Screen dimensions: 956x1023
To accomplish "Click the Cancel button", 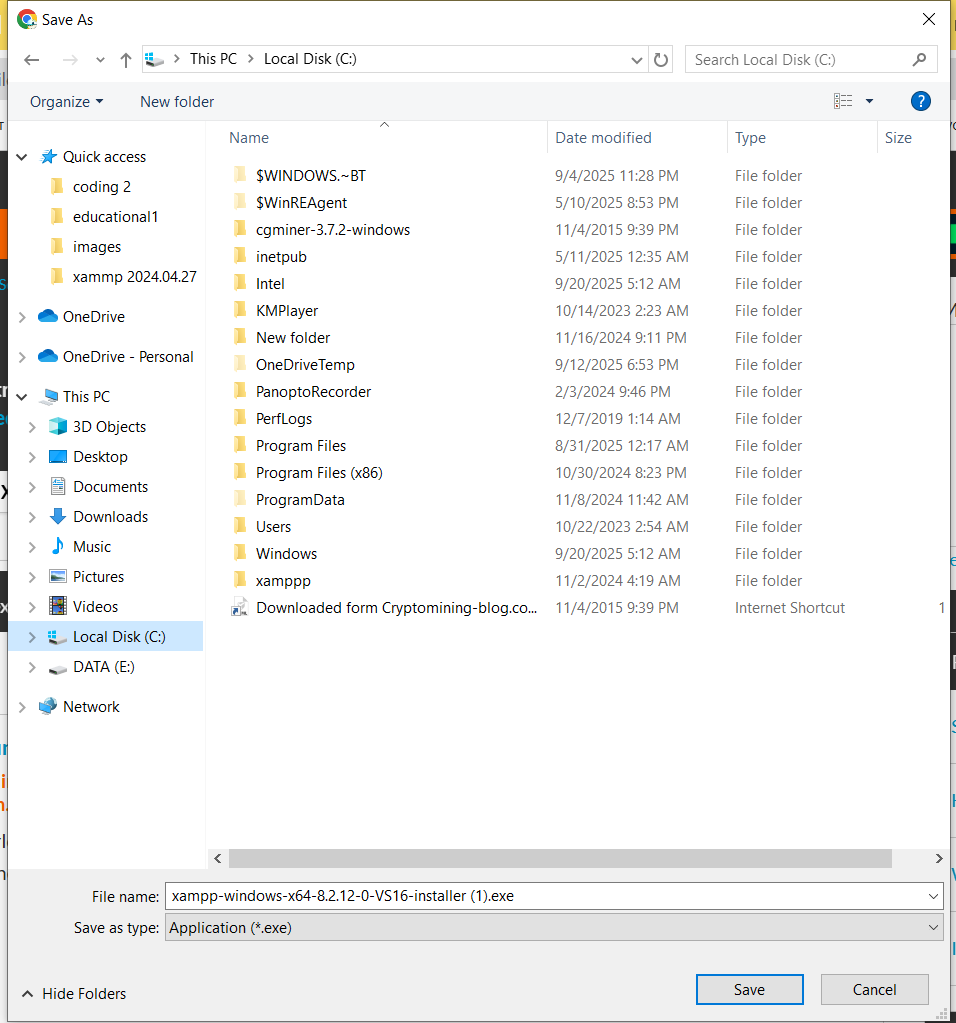I will pyautogui.click(x=874, y=990).
